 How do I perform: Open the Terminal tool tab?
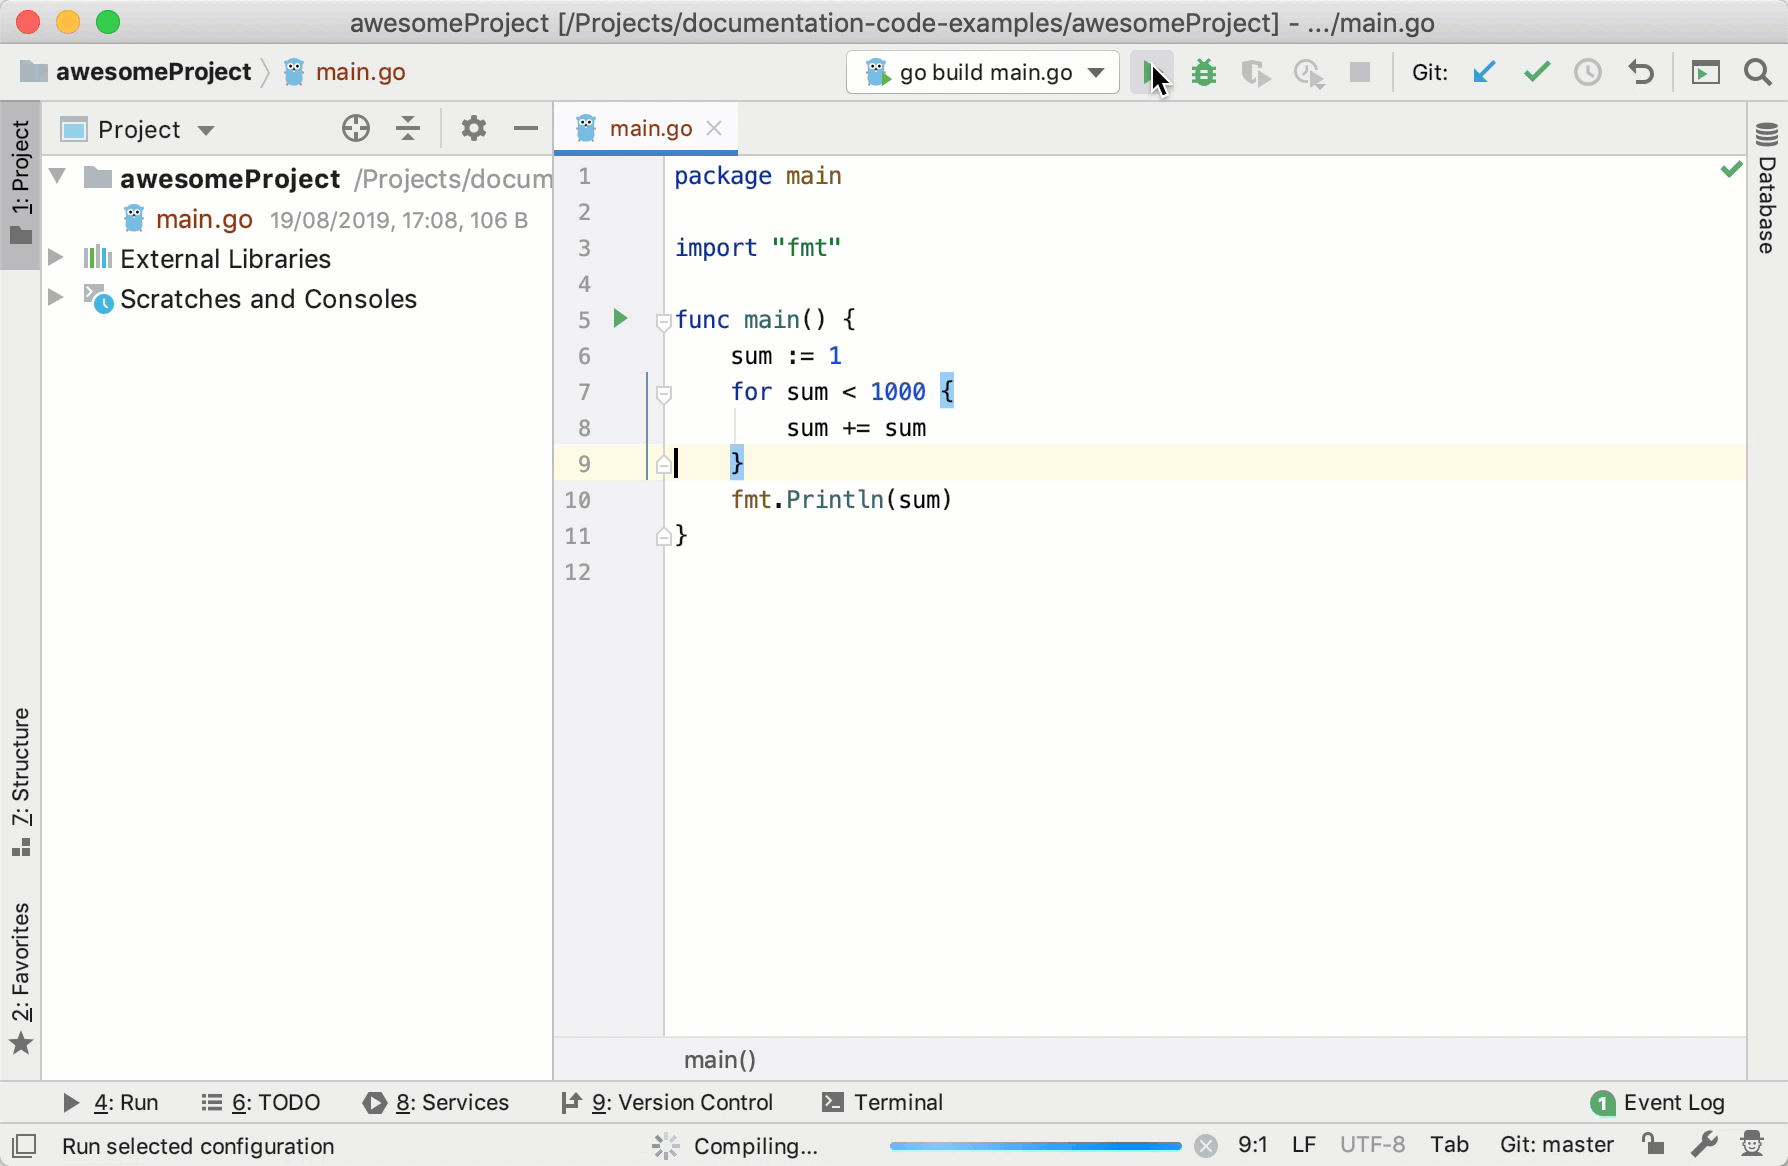tap(882, 1102)
